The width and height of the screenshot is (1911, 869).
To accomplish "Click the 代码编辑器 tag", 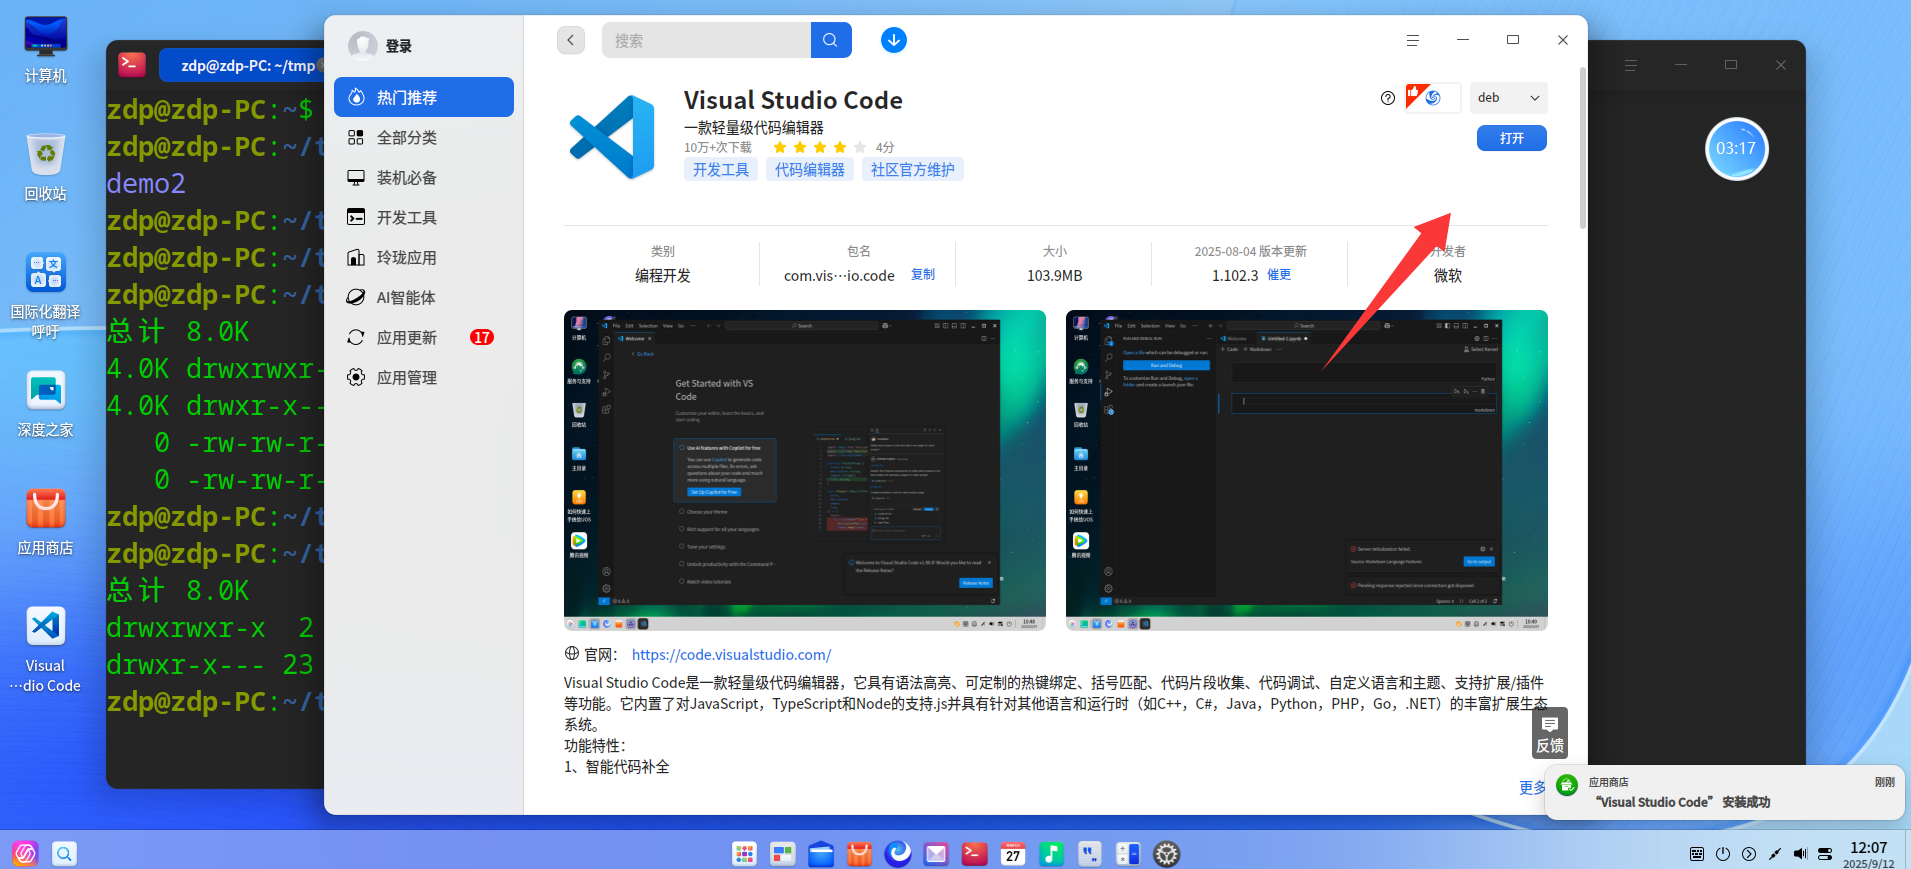I will coord(810,170).
